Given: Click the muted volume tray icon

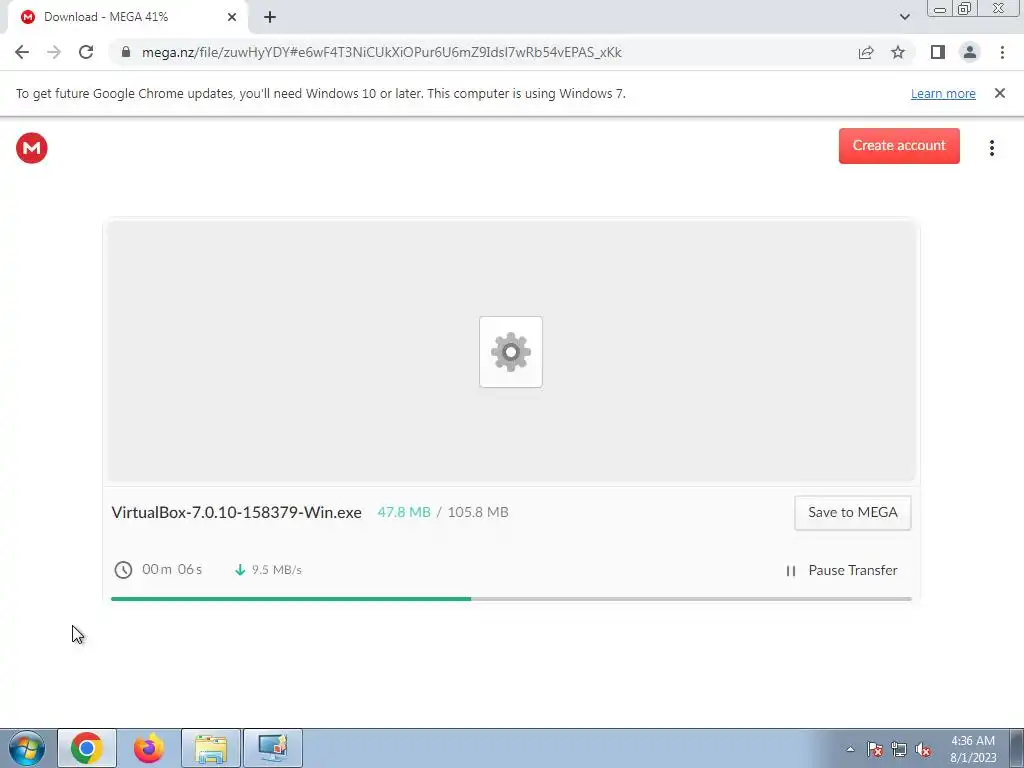Looking at the screenshot, I should coord(923,750).
